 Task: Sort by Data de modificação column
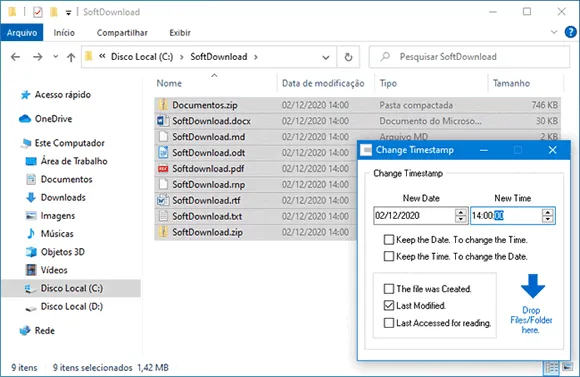coord(323,83)
